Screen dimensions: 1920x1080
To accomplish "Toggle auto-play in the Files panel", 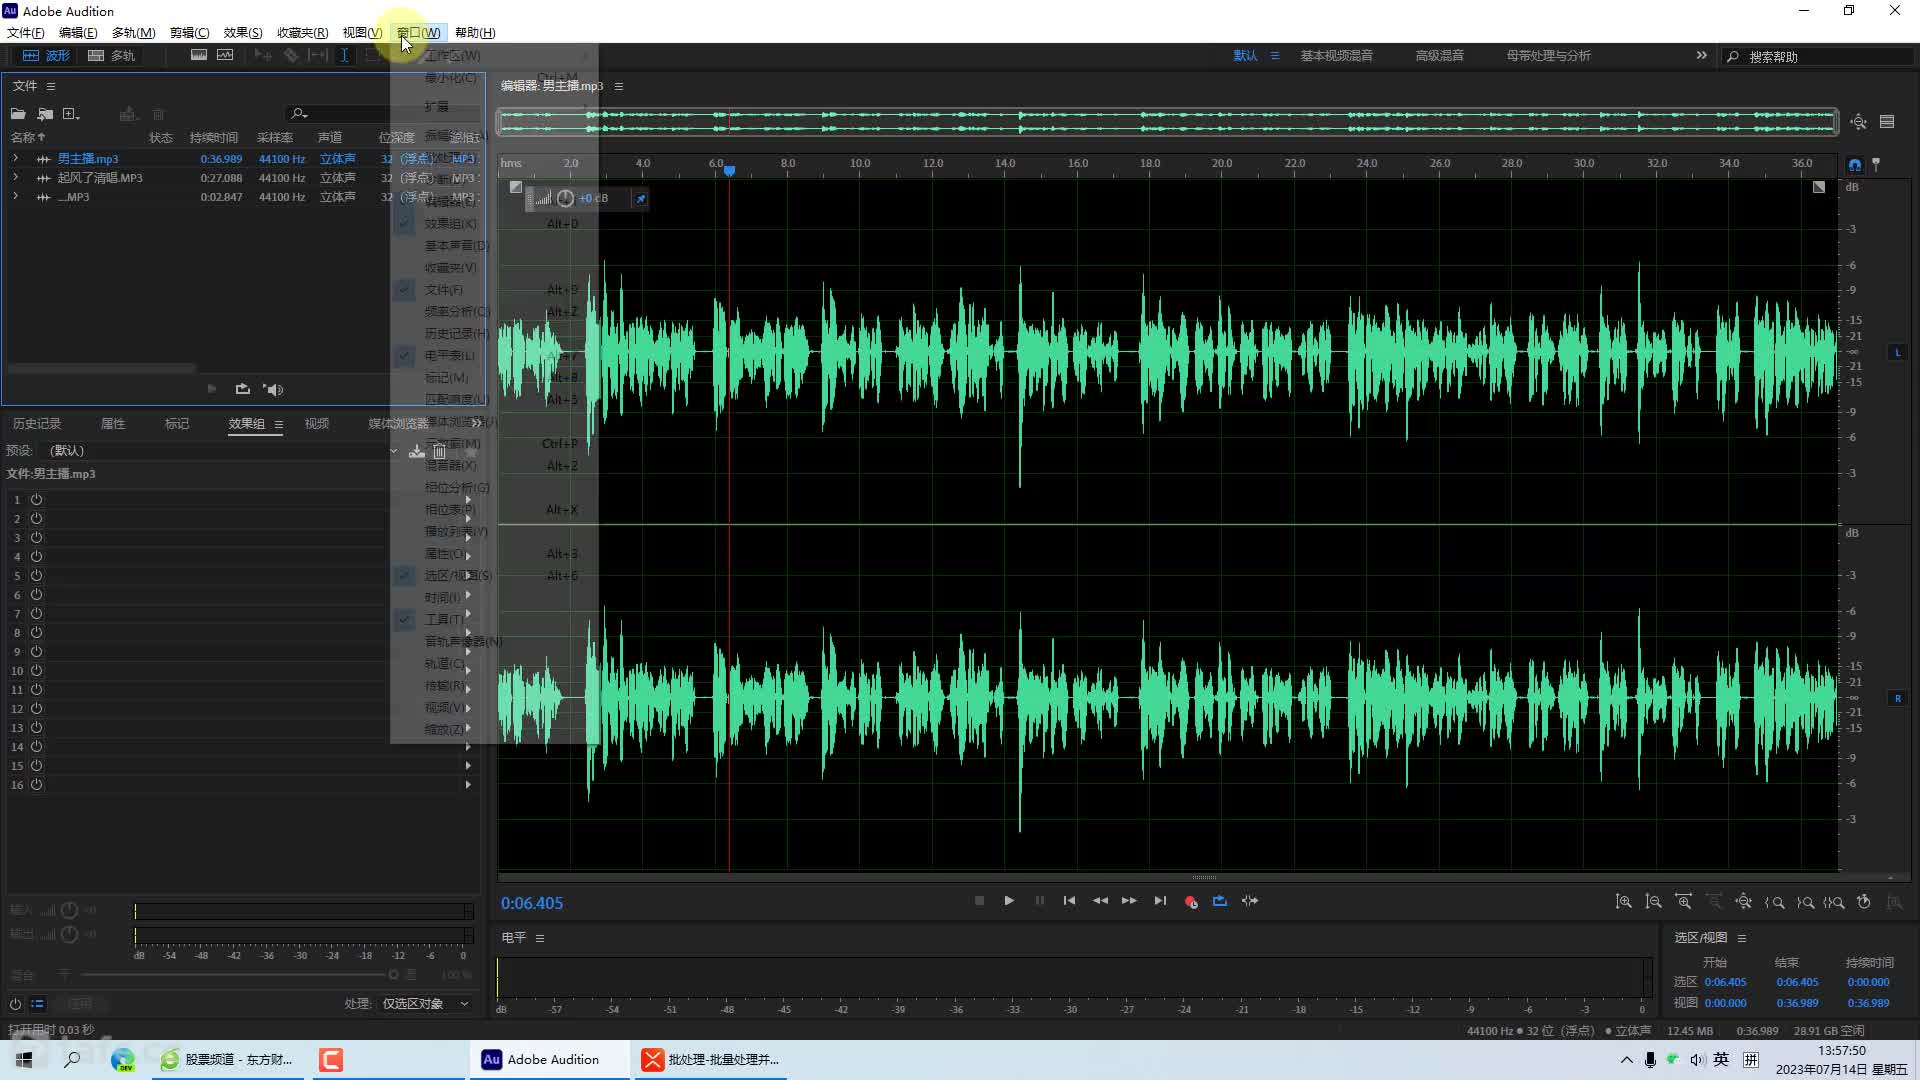I will (273, 389).
